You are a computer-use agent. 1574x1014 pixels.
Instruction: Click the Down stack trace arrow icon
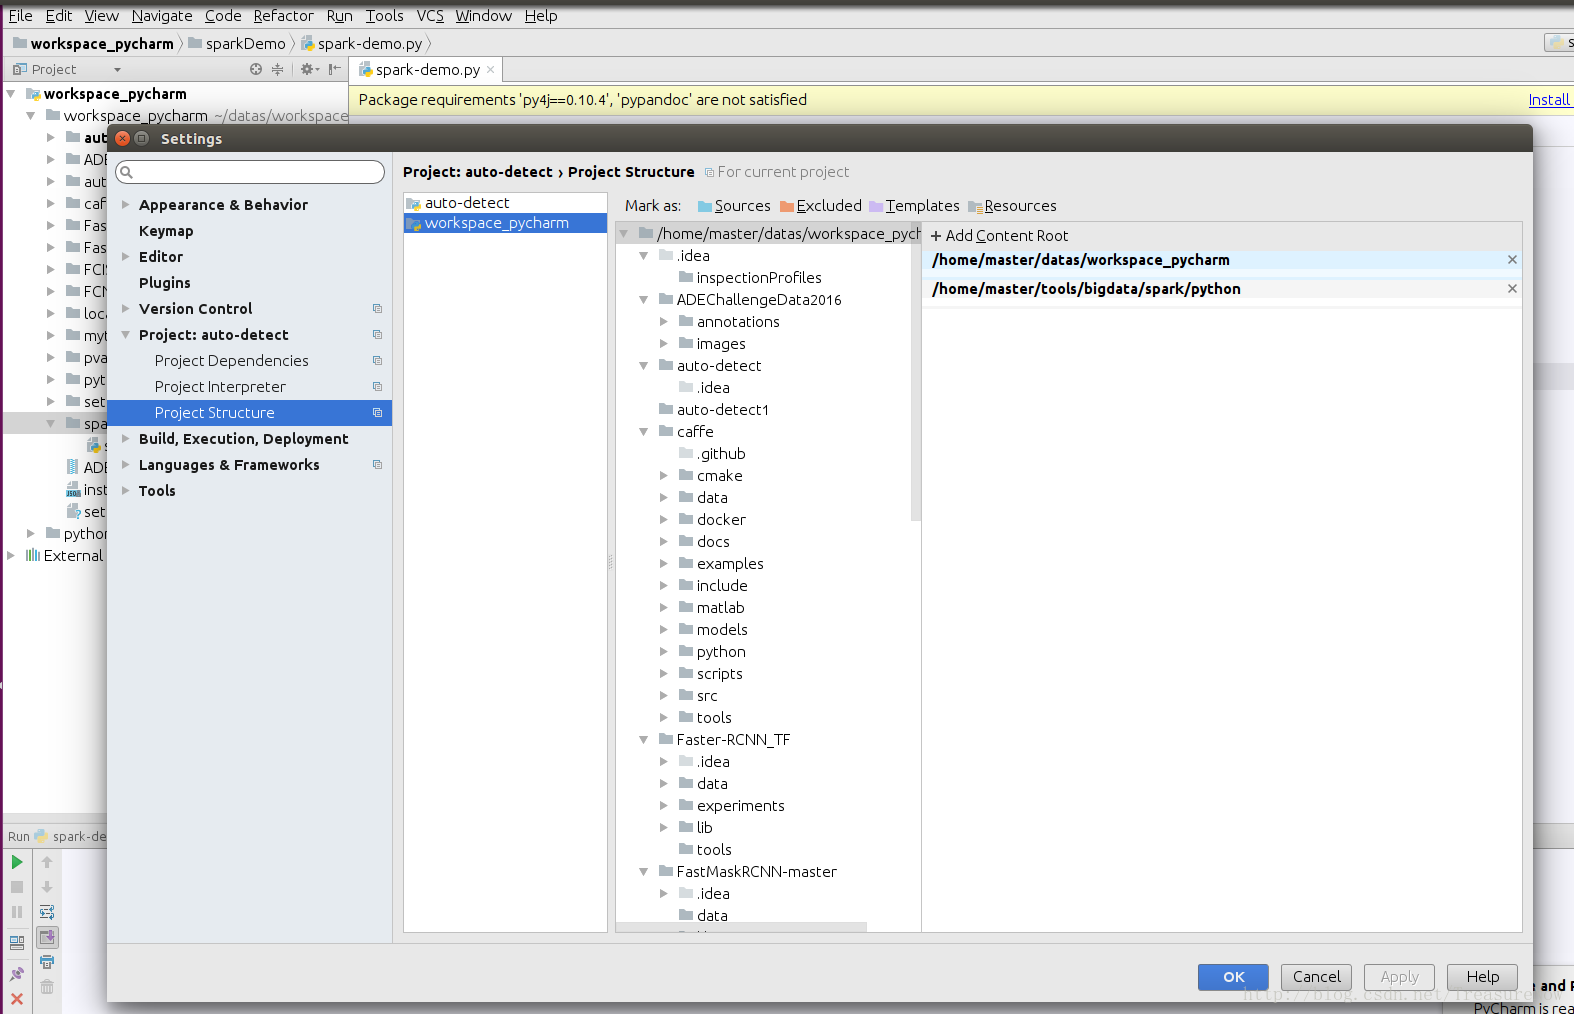point(47,887)
